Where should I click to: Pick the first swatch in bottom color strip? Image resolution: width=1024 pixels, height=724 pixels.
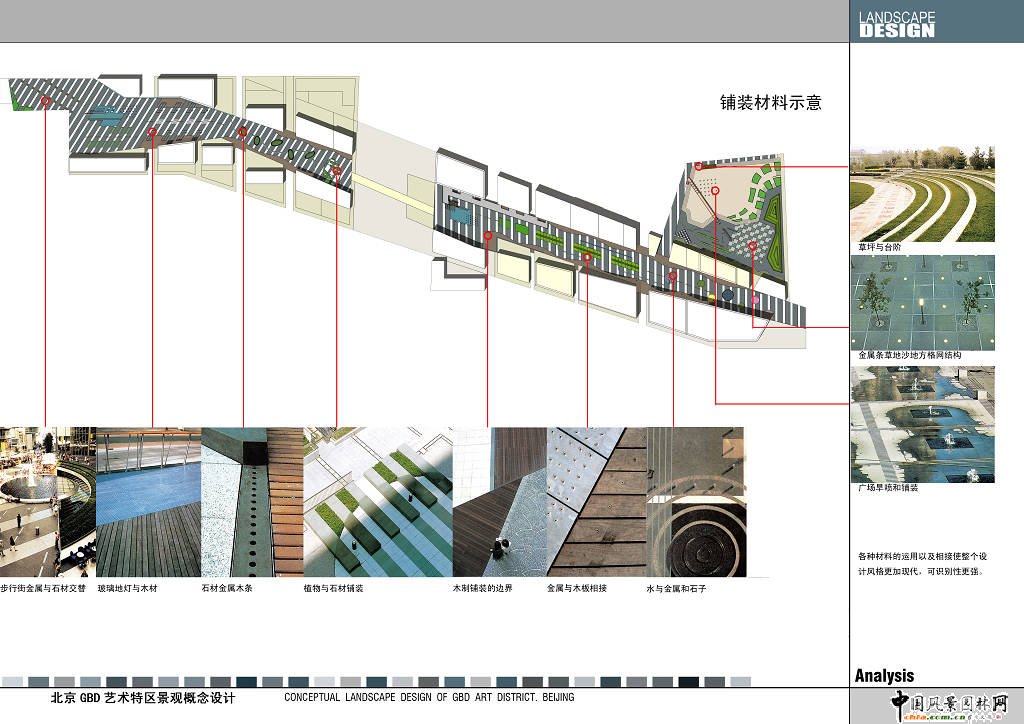[12, 682]
